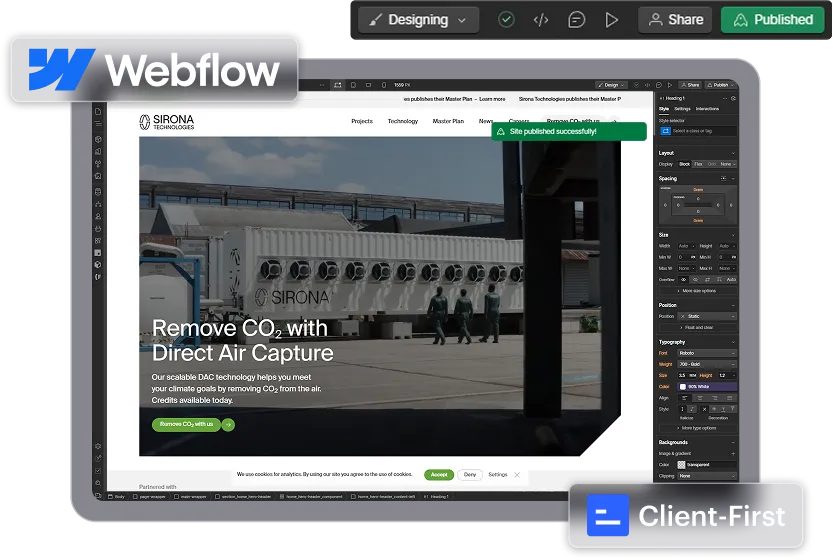Expand More size options
This screenshot has width=833, height=560.
click(699, 291)
